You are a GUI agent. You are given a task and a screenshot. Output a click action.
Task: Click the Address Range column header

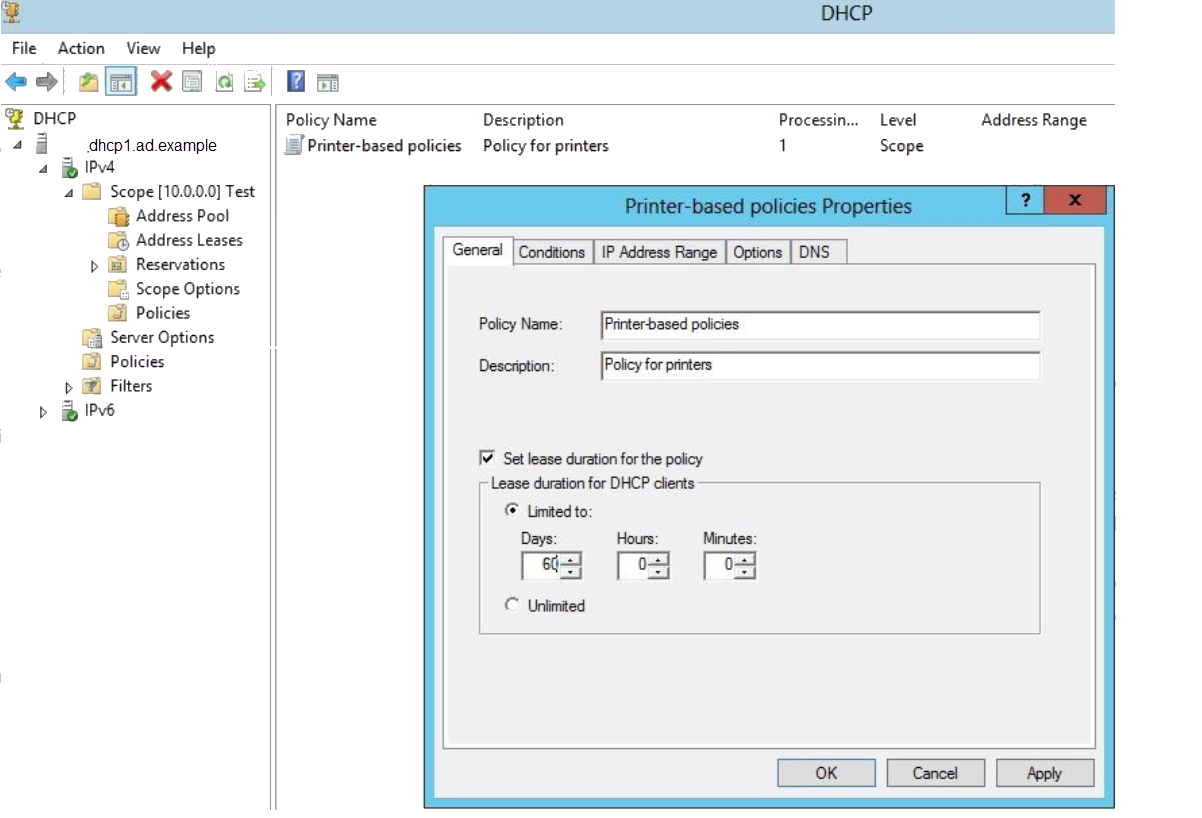click(1034, 120)
